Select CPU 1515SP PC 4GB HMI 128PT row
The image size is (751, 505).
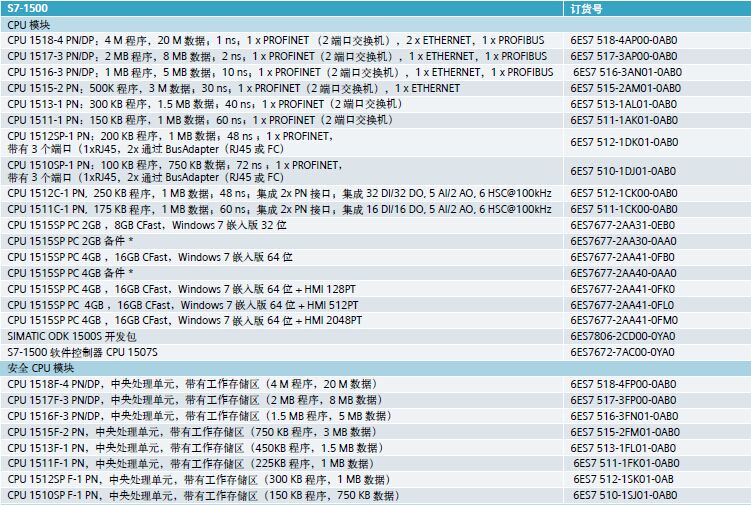(182, 289)
